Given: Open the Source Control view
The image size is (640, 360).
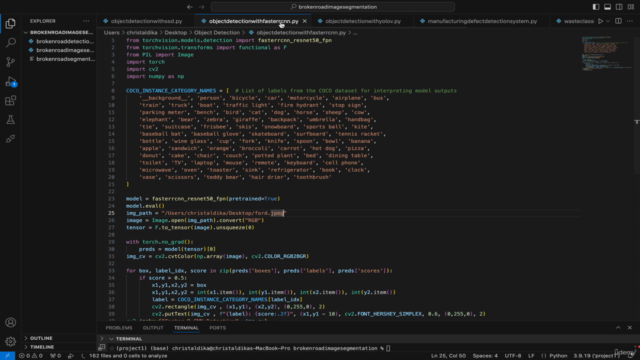Looking at the screenshot, I should tap(11, 62).
